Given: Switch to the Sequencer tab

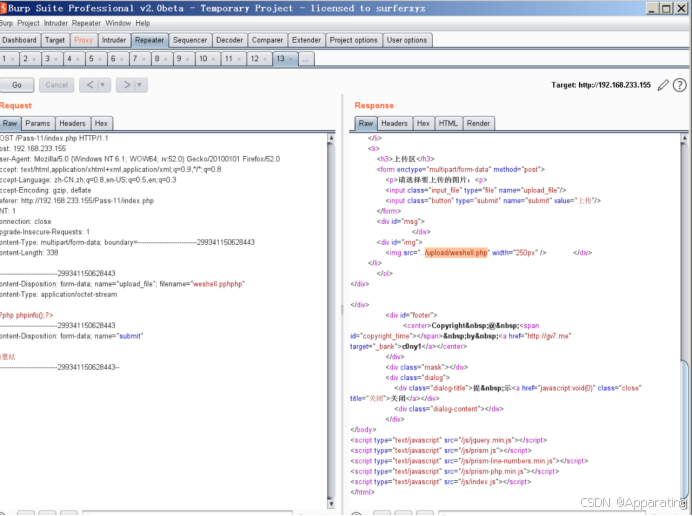Looking at the screenshot, I should click(x=190, y=40).
